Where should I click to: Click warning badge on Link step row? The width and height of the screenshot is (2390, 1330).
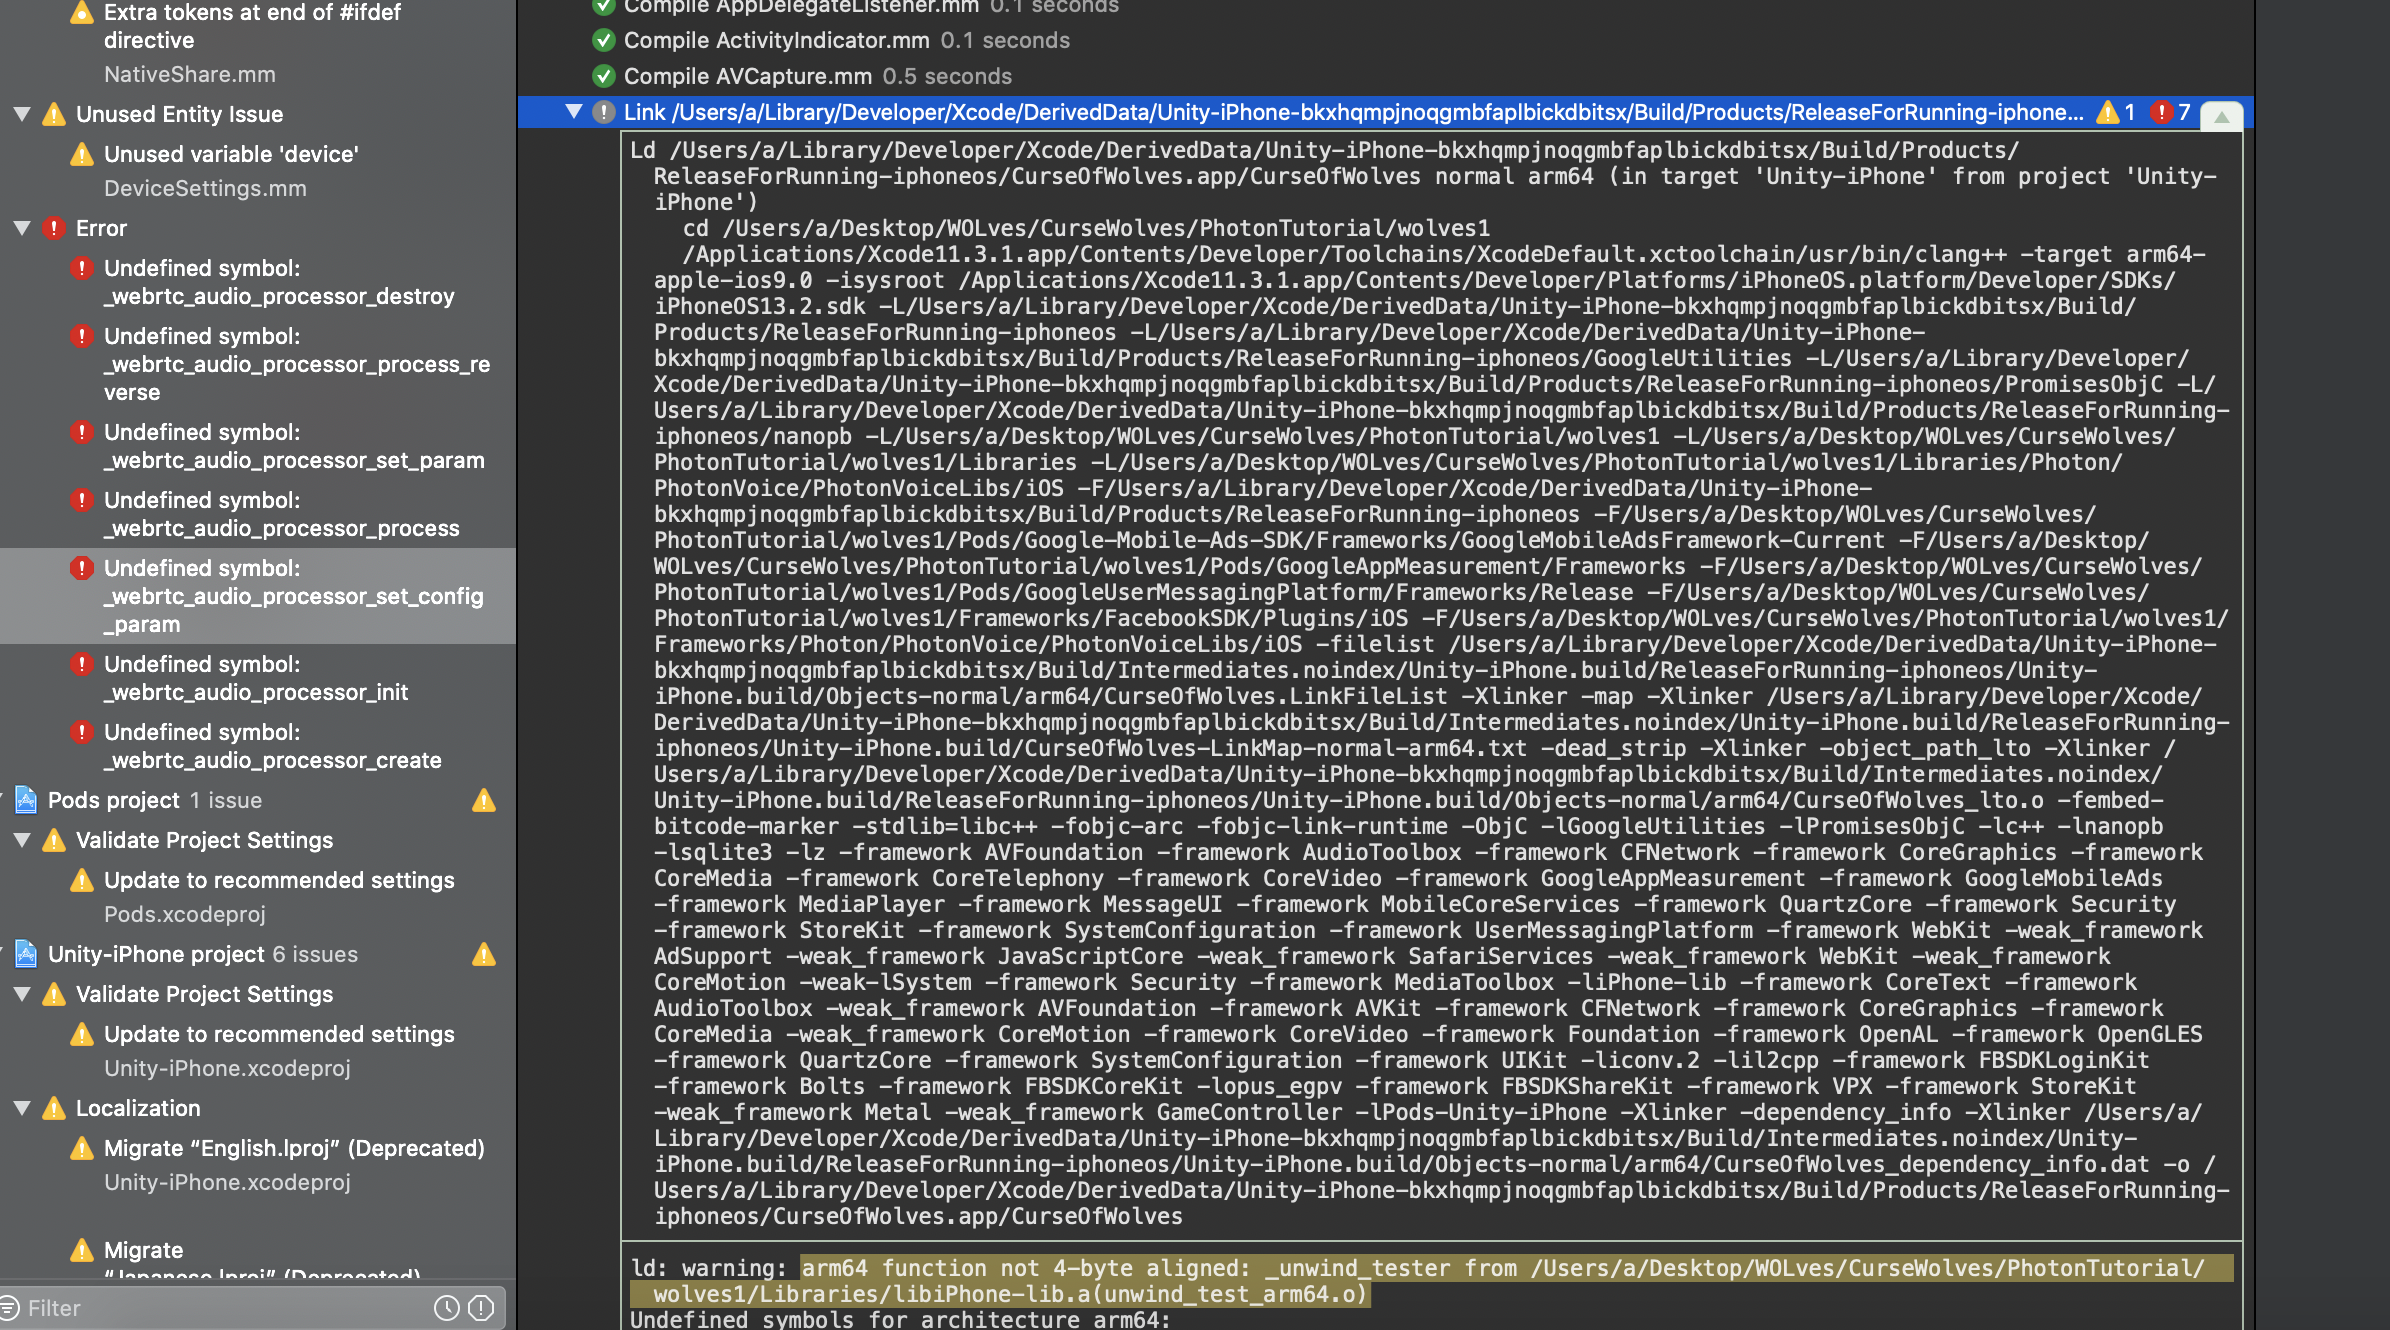tap(2108, 112)
